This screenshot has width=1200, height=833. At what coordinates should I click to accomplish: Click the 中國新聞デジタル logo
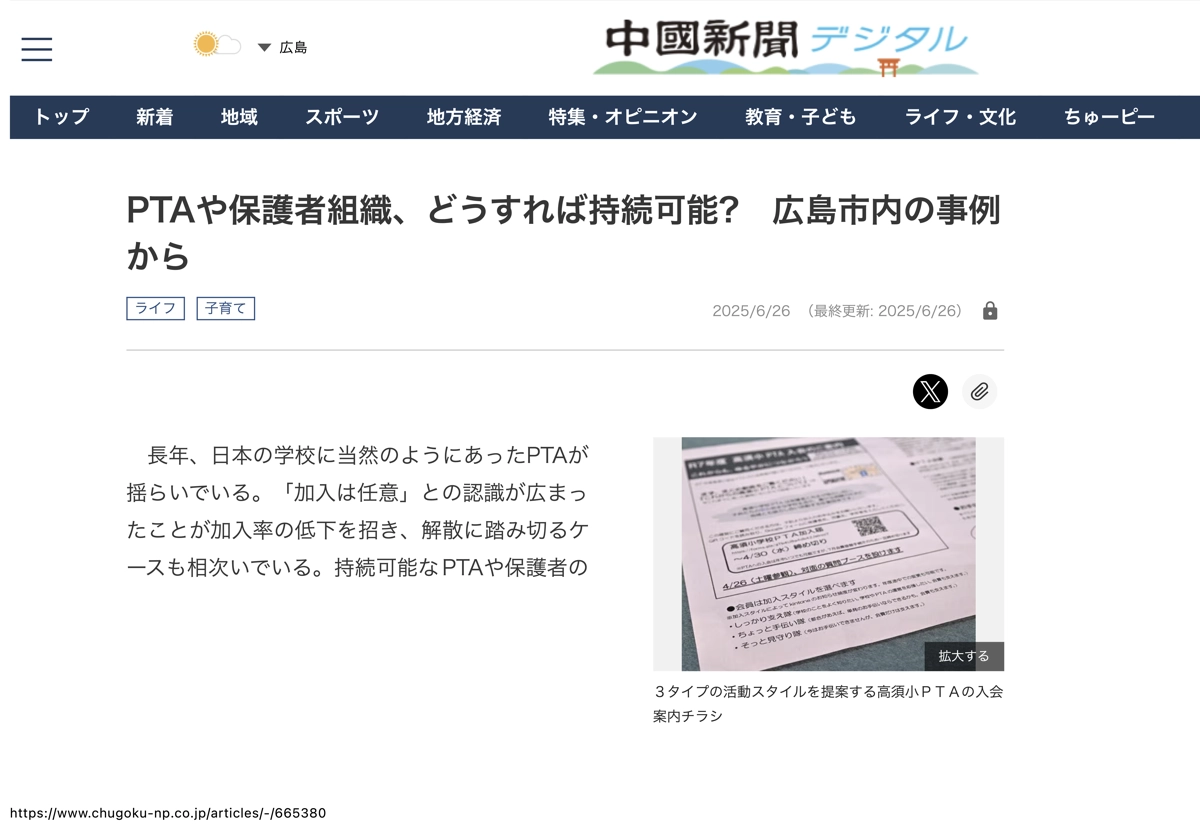click(785, 46)
